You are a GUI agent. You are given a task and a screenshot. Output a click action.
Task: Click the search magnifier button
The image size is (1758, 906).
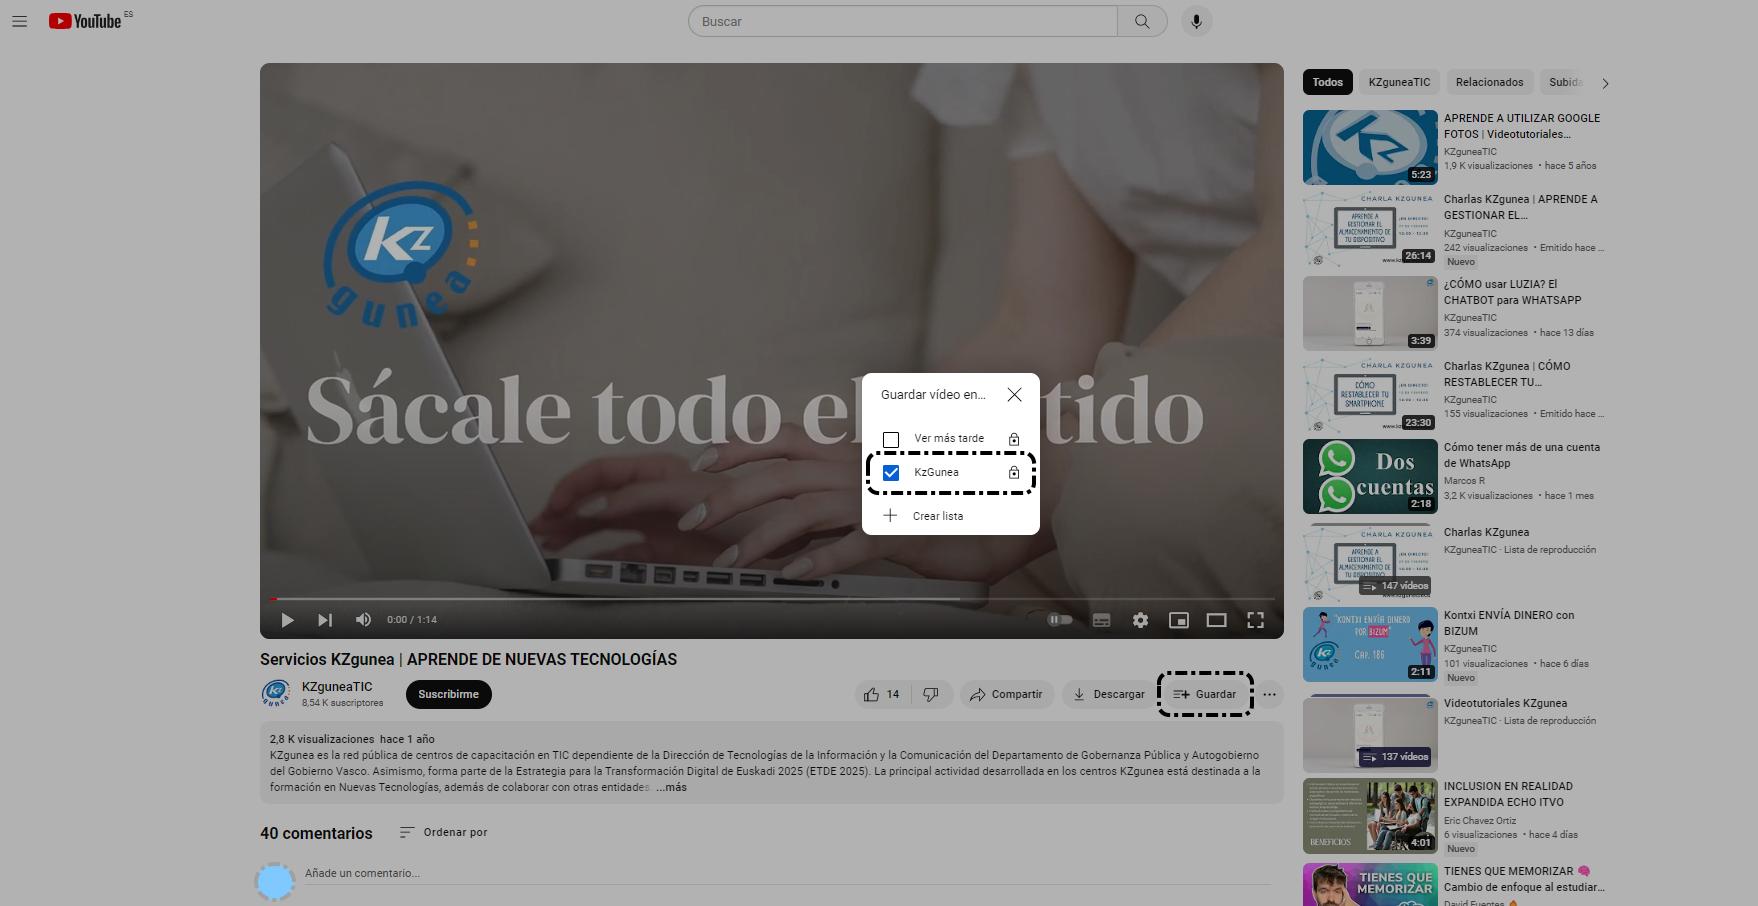(1142, 21)
